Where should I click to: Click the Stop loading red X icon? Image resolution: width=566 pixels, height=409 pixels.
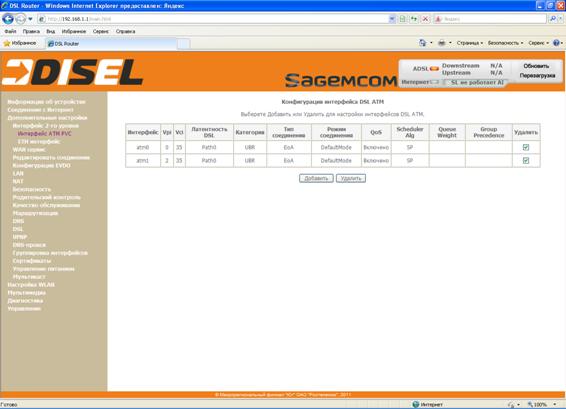pos(426,19)
